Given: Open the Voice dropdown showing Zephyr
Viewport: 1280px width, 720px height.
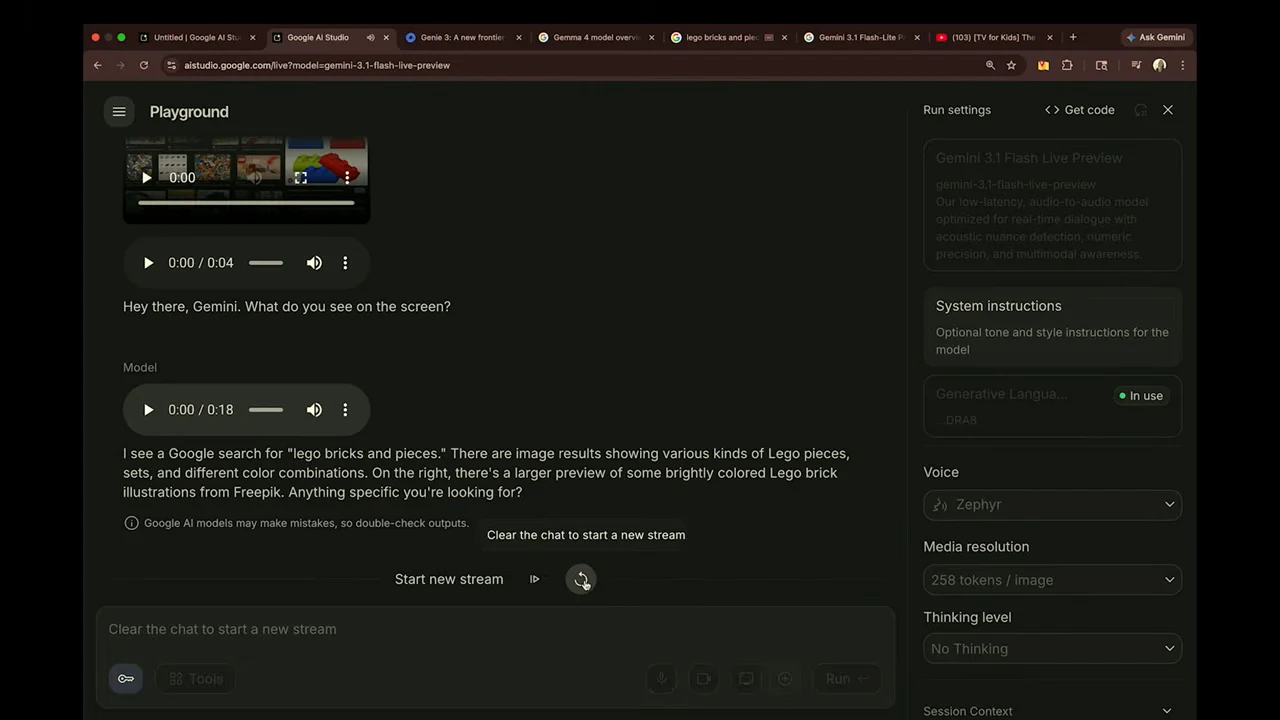Looking at the screenshot, I should coord(1052,505).
